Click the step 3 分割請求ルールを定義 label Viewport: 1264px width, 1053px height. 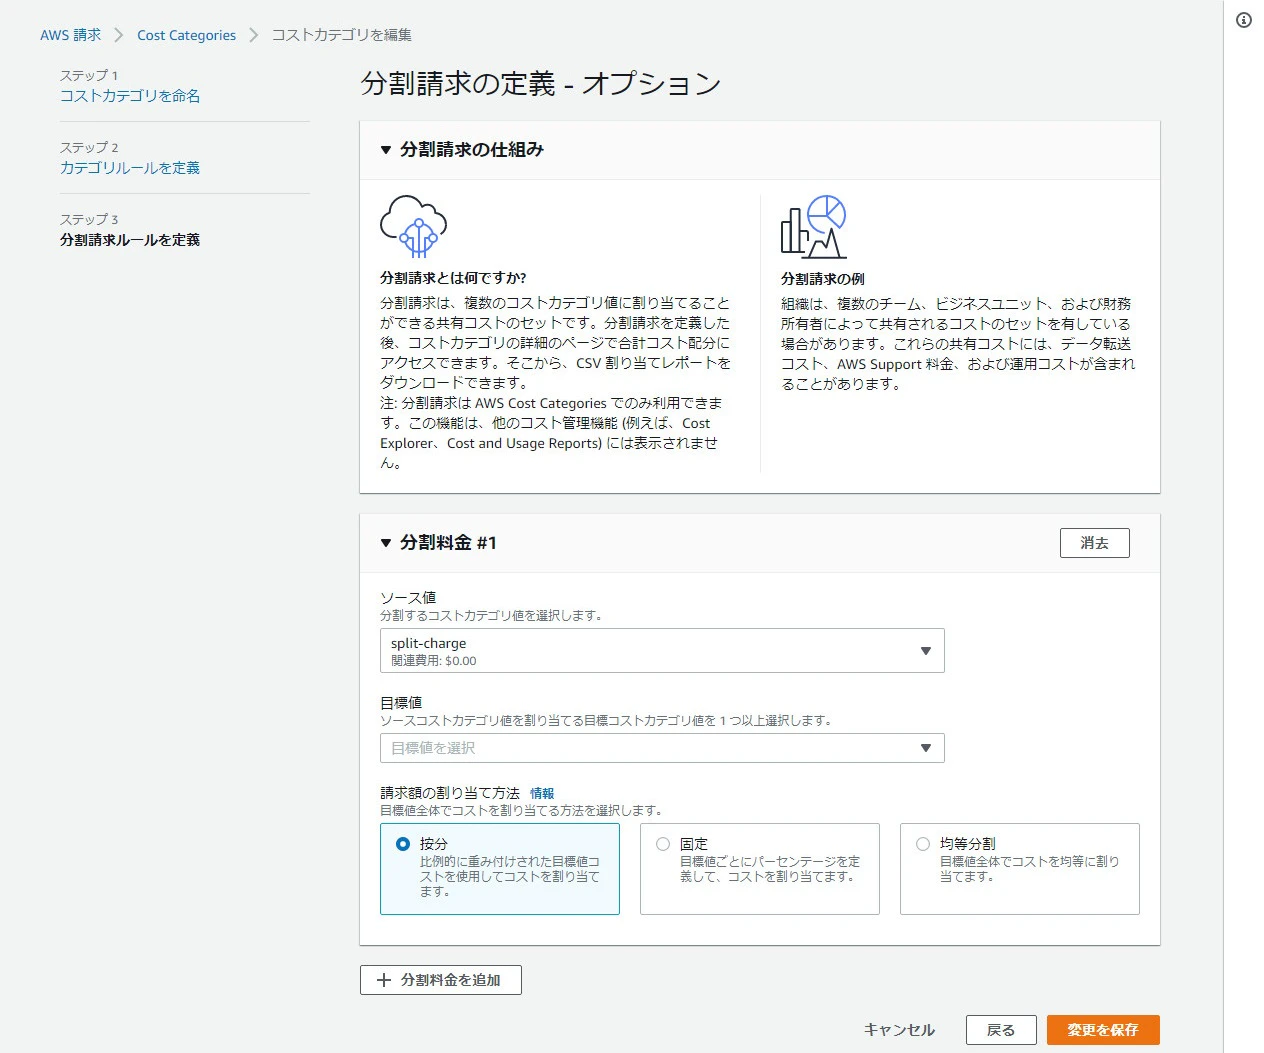click(x=130, y=240)
